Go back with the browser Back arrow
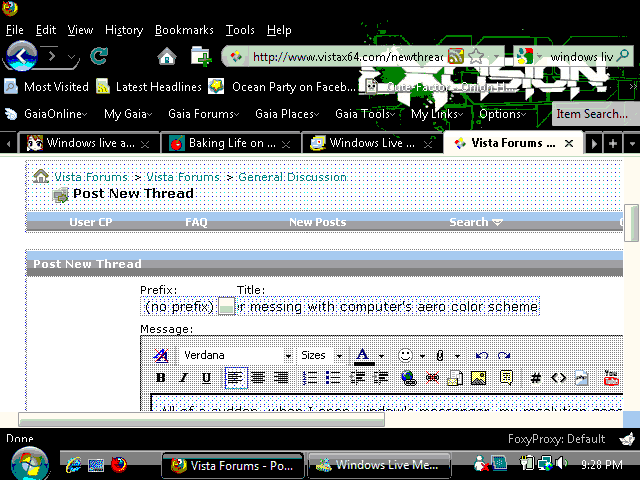Viewport: 640px width, 480px height. (21, 56)
